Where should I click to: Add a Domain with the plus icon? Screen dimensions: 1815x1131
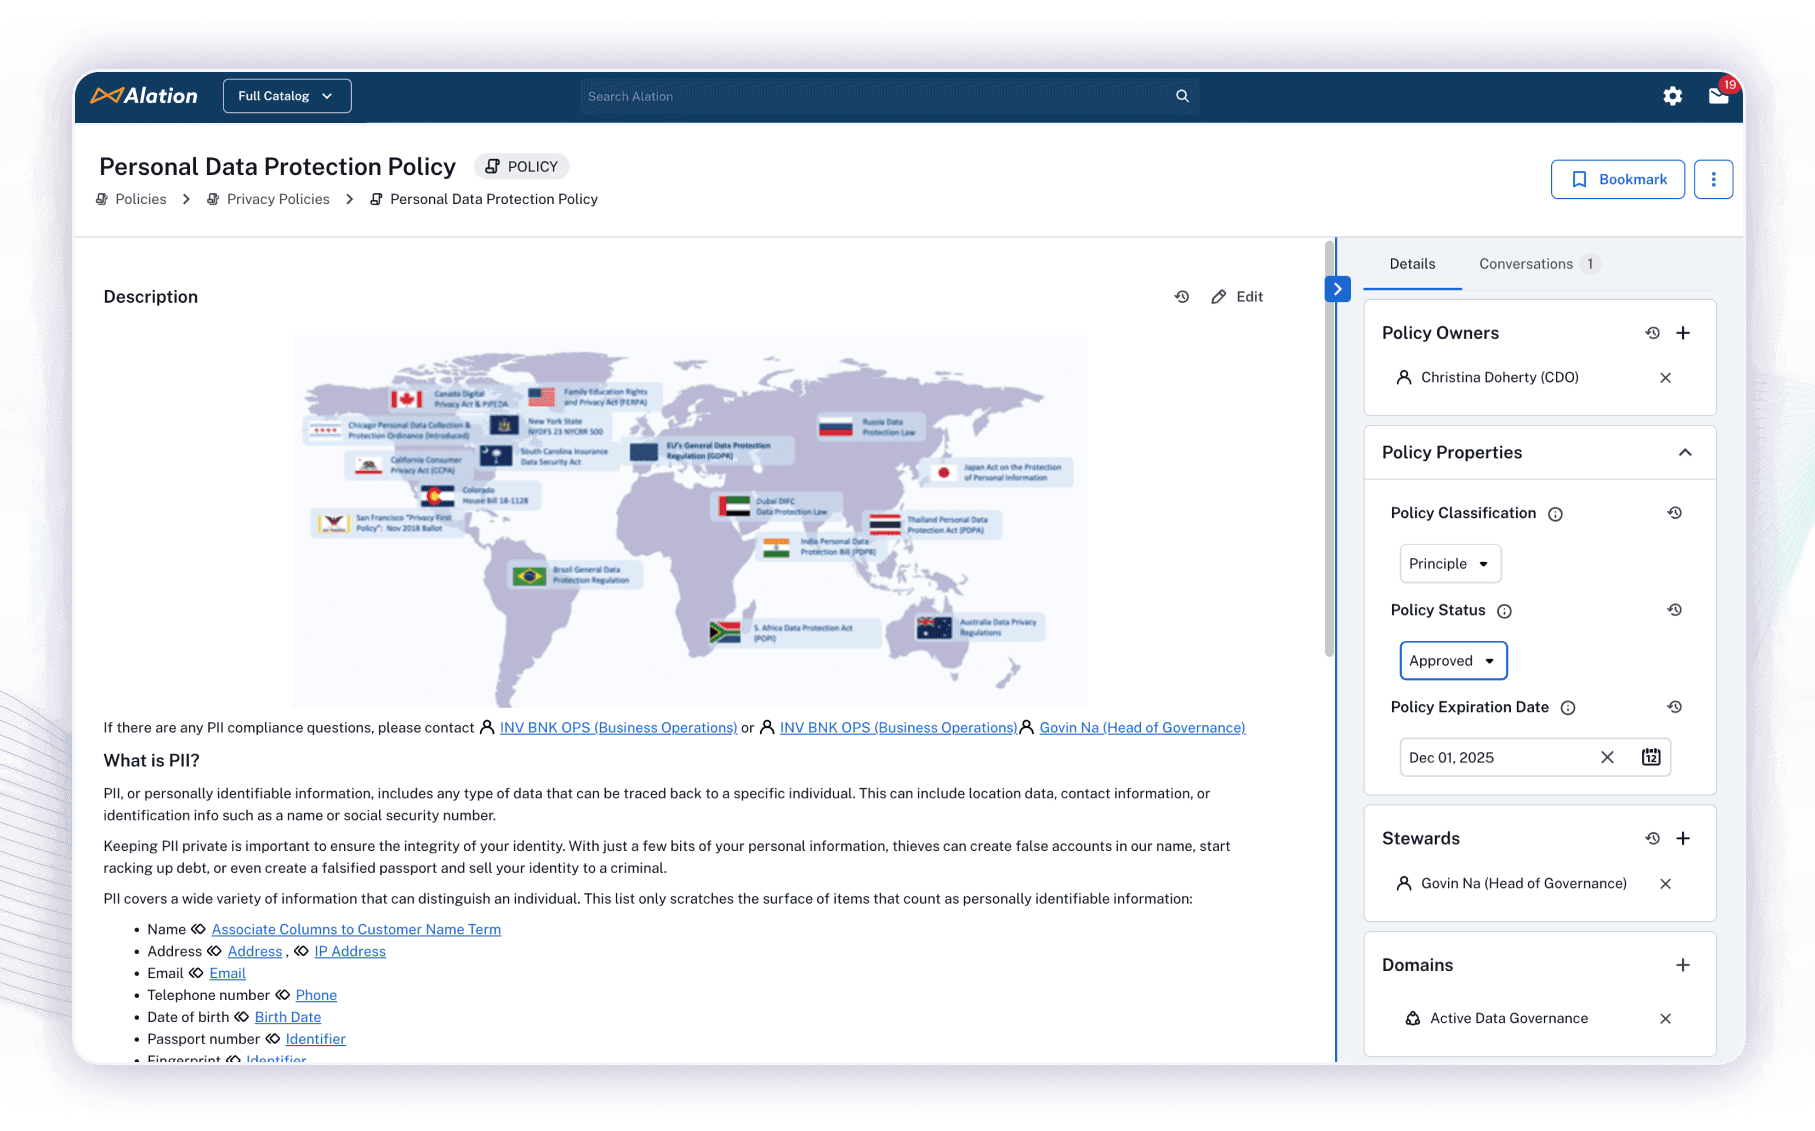coord(1684,965)
